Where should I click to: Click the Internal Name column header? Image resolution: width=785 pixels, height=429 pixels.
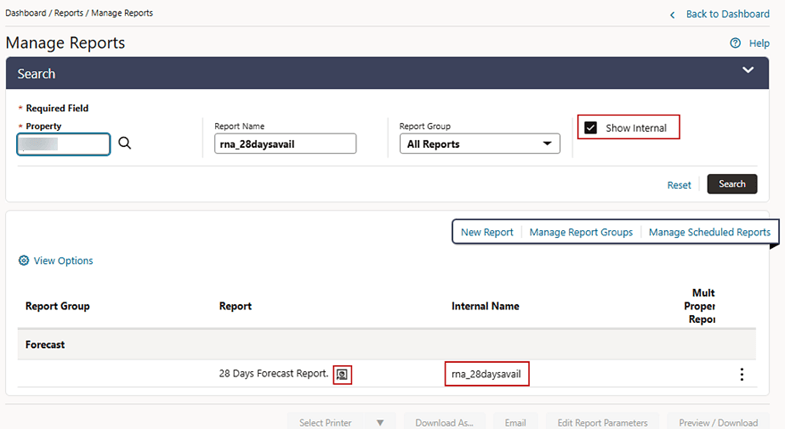coord(485,306)
